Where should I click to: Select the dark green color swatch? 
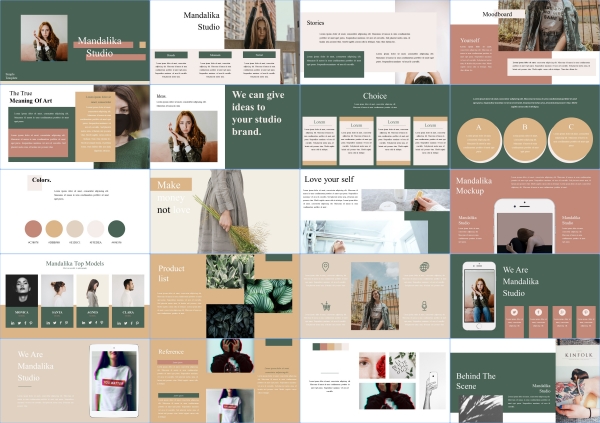point(117,228)
